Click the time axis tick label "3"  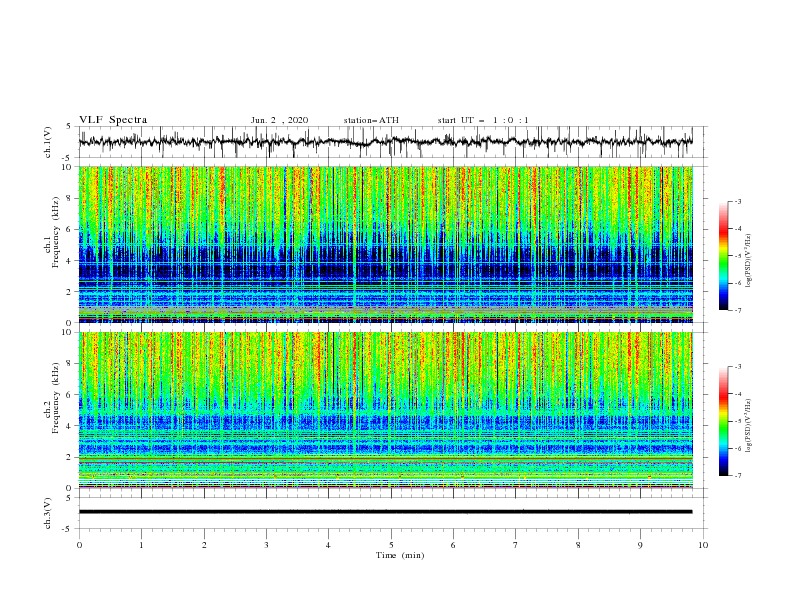point(266,545)
